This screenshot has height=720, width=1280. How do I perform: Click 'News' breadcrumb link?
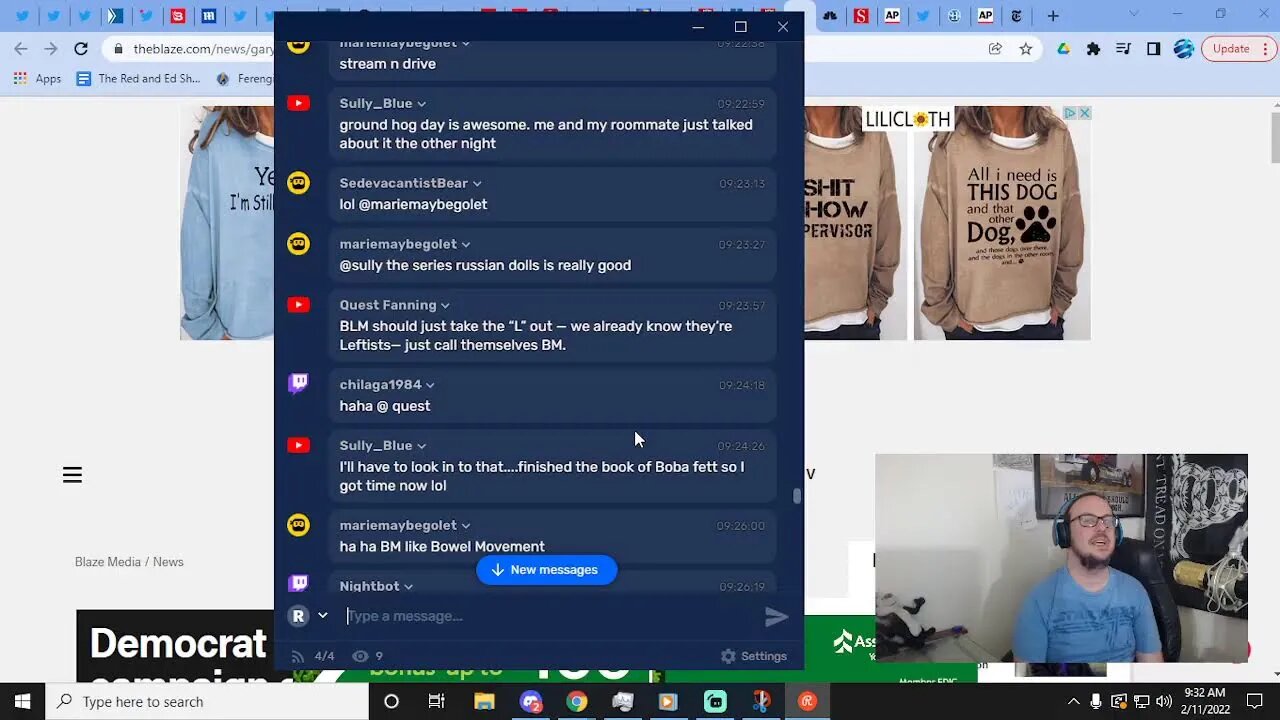168,562
